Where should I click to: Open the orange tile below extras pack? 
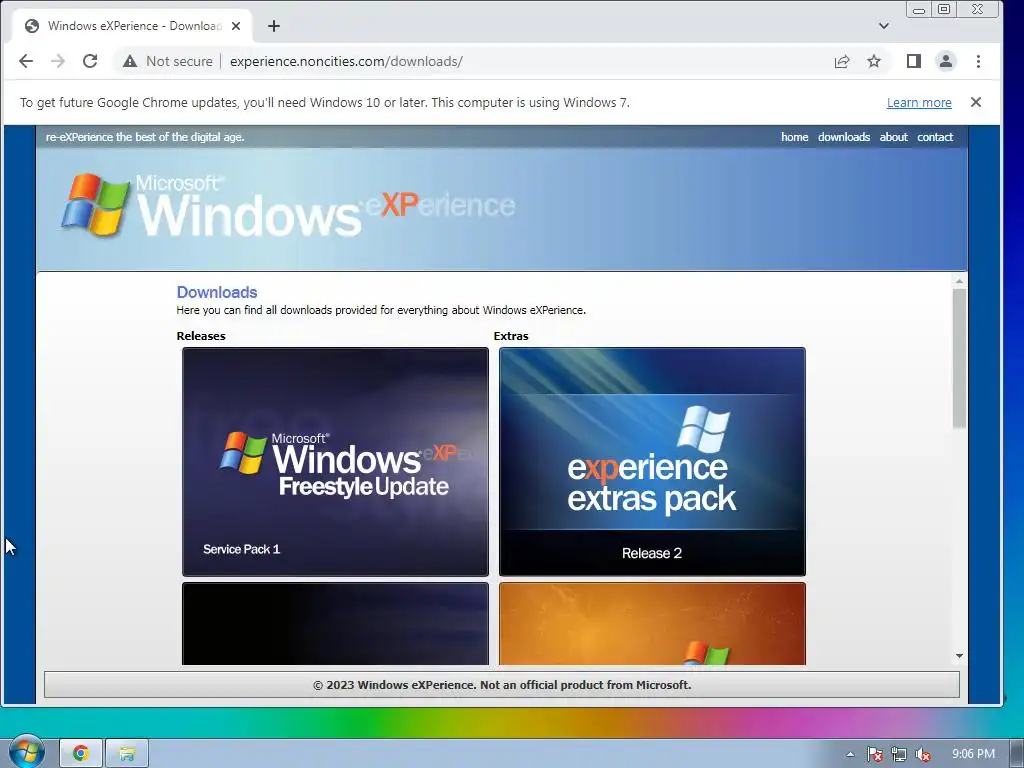pos(652,624)
